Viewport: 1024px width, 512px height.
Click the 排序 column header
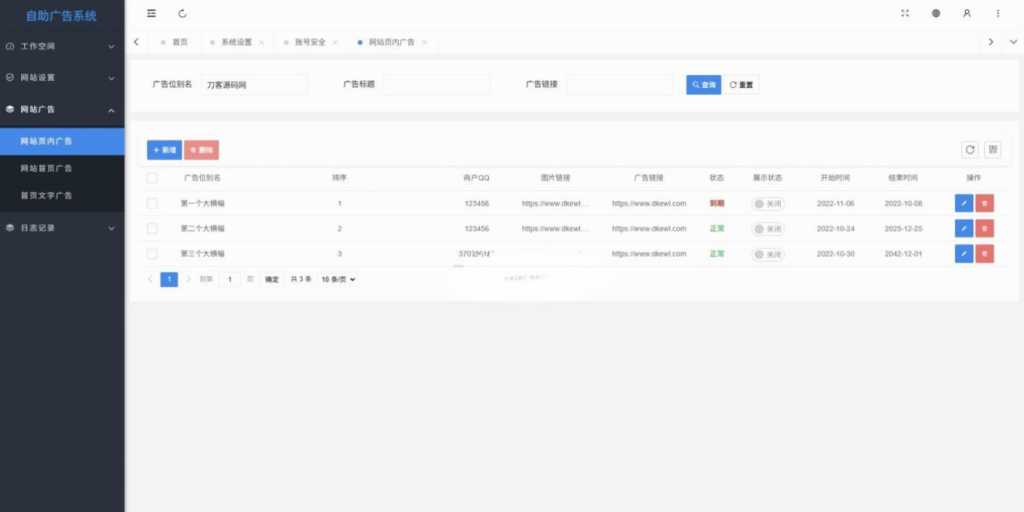point(339,178)
